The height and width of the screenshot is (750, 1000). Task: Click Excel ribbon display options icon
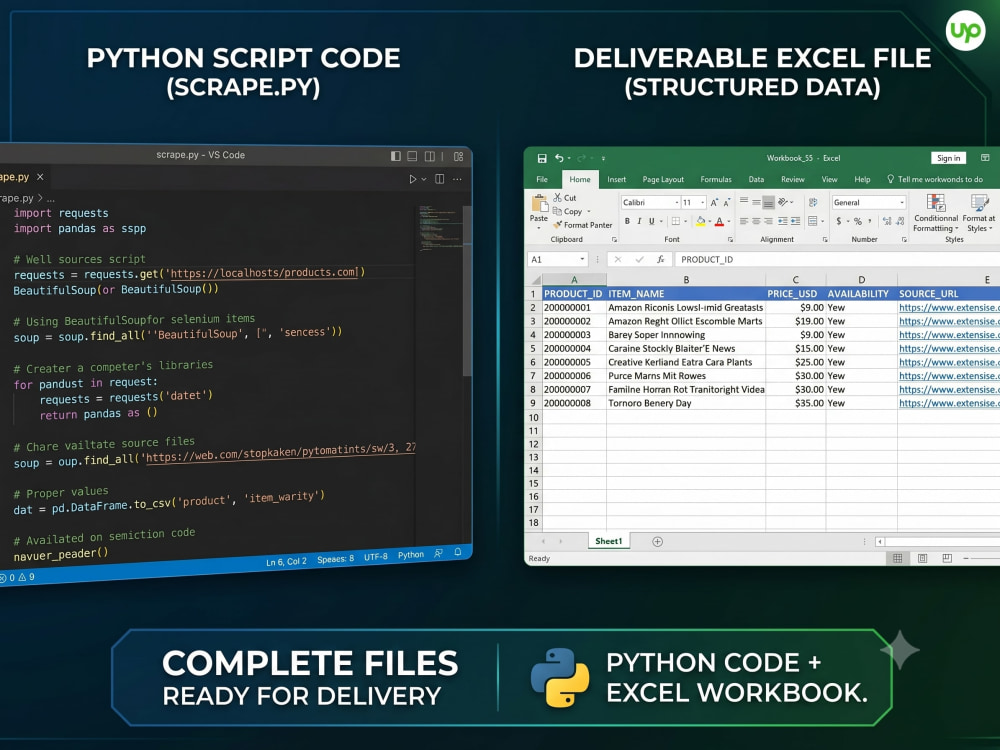[x=985, y=158]
